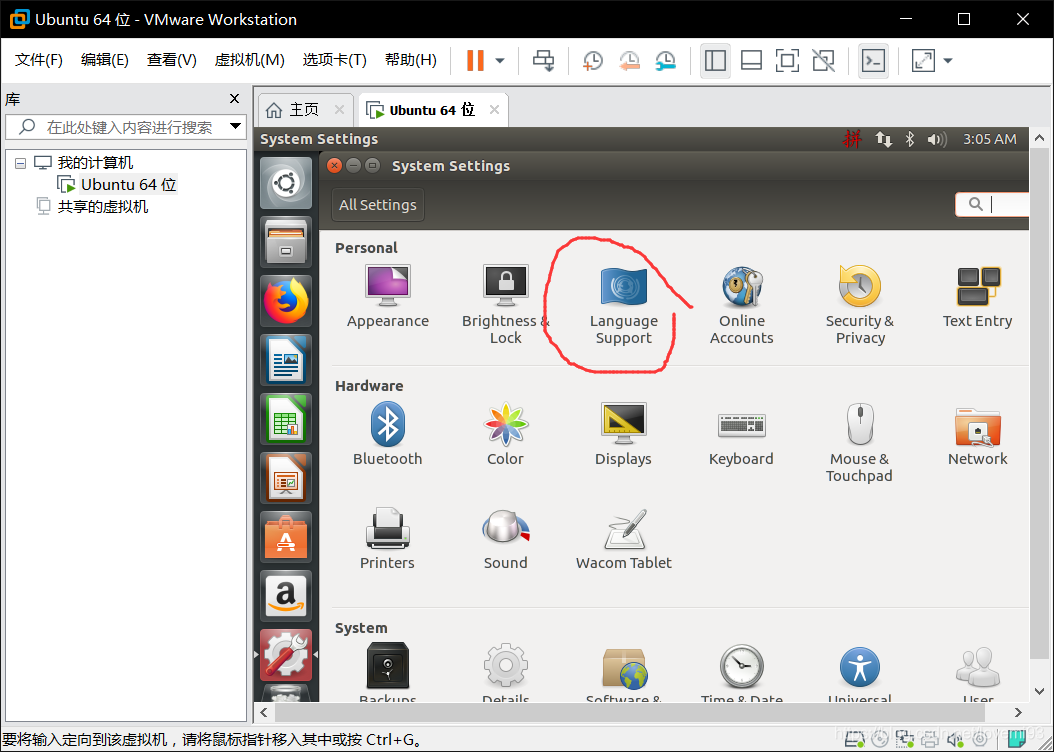The width and height of the screenshot is (1054, 752).
Task: Open Color settings
Action: point(505,433)
